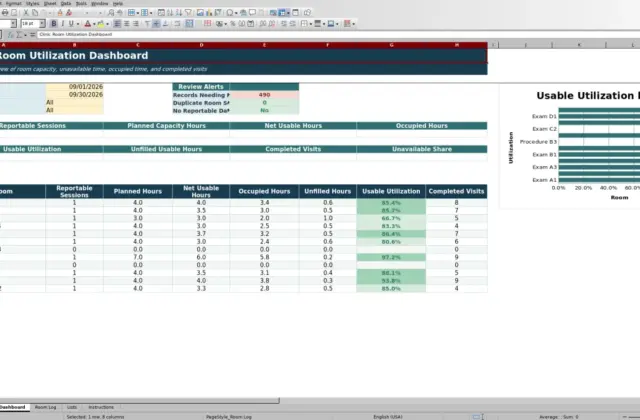Viewport: 640px width, 420px height.
Task: Add a decimal place
Action: click(x=262, y=24)
